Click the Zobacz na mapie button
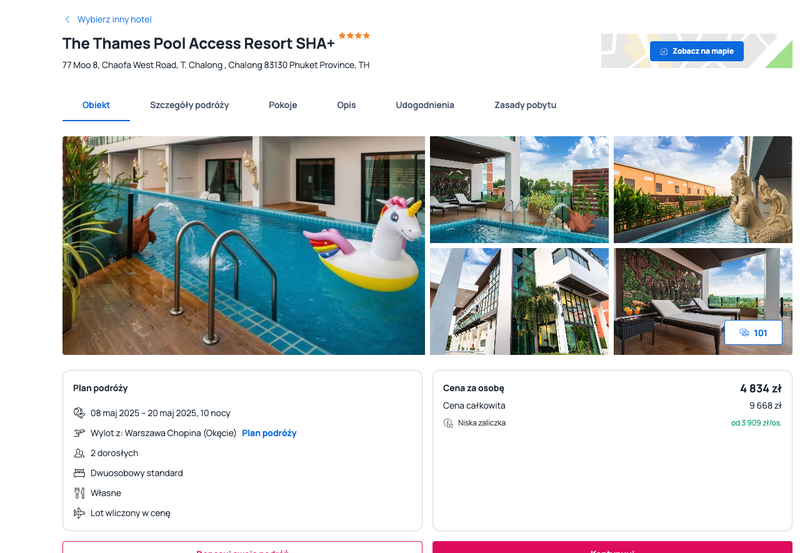The height and width of the screenshot is (553, 800). (x=696, y=51)
